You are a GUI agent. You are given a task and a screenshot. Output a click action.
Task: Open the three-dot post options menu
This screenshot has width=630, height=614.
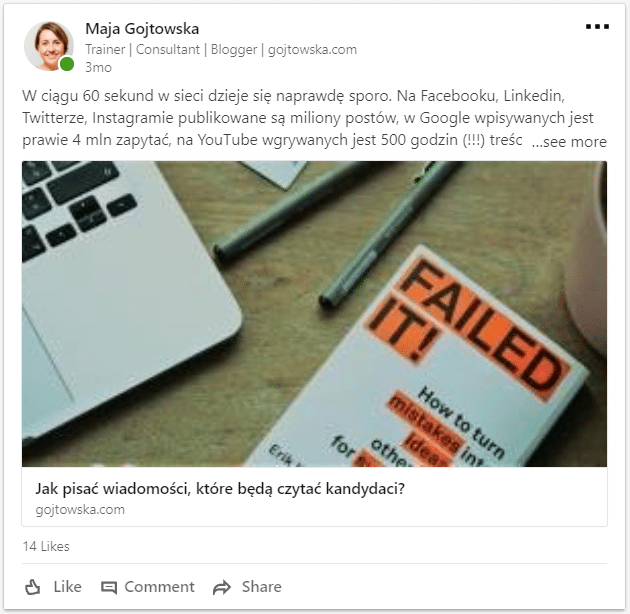click(x=597, y=27)
